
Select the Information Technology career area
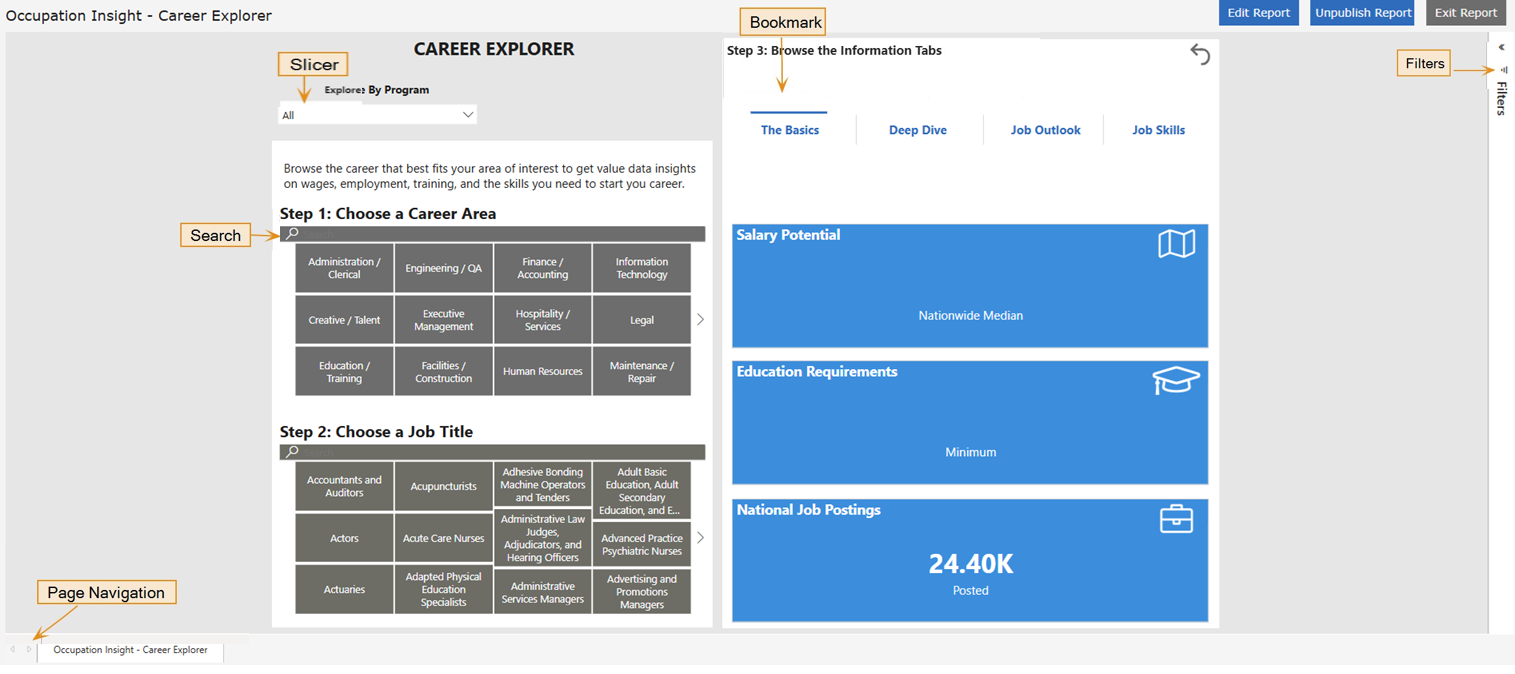pos(641,268)
